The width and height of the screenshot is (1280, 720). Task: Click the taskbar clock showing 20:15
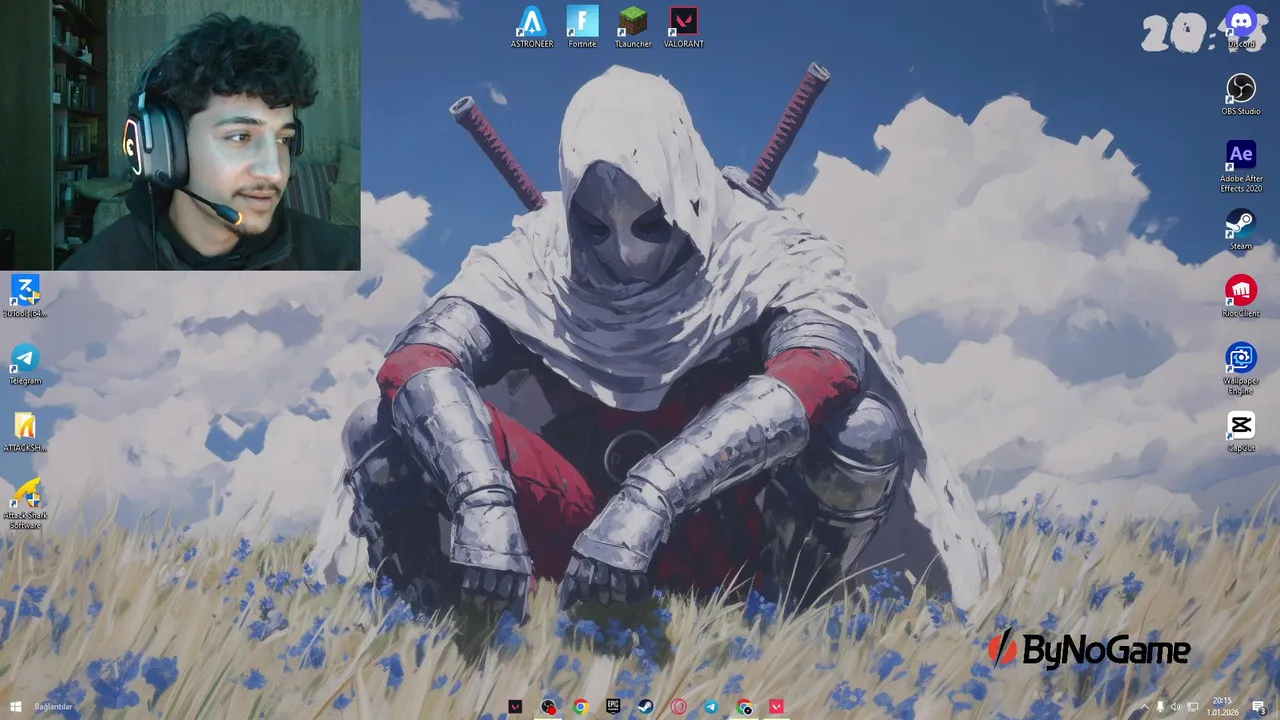pyautogui.click(x=1221, y=707)
